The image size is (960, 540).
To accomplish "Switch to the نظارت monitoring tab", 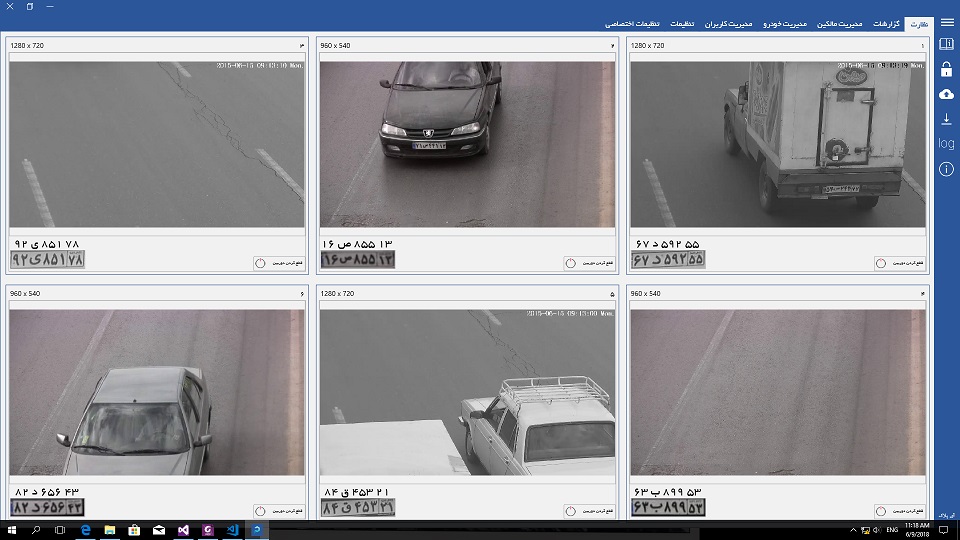I will coord(919,24).
